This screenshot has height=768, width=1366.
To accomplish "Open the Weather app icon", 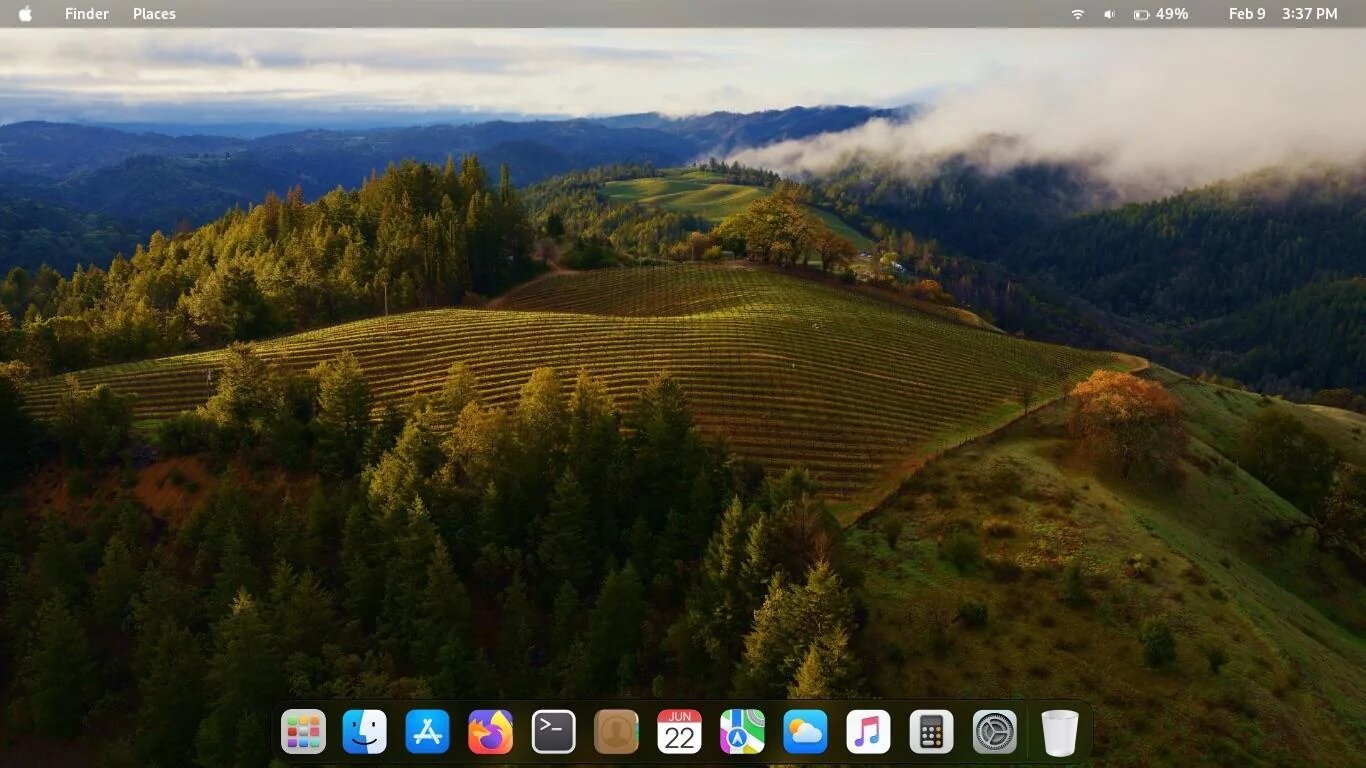I will 805,732.
